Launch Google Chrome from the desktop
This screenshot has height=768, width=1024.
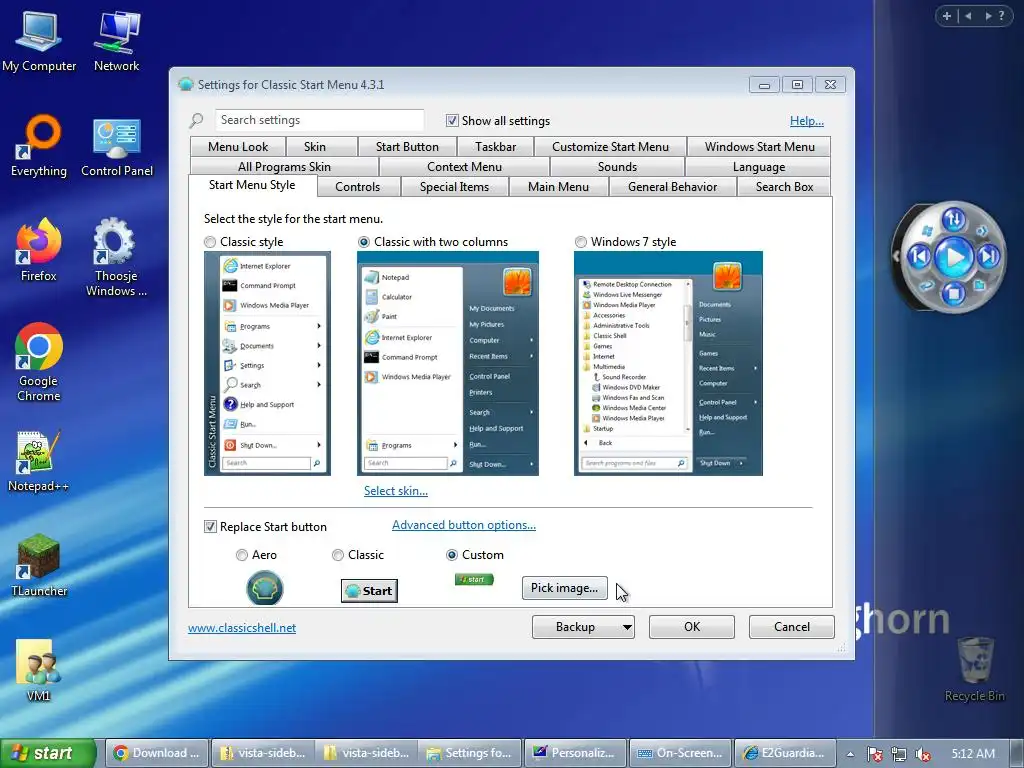click(39, 361)
